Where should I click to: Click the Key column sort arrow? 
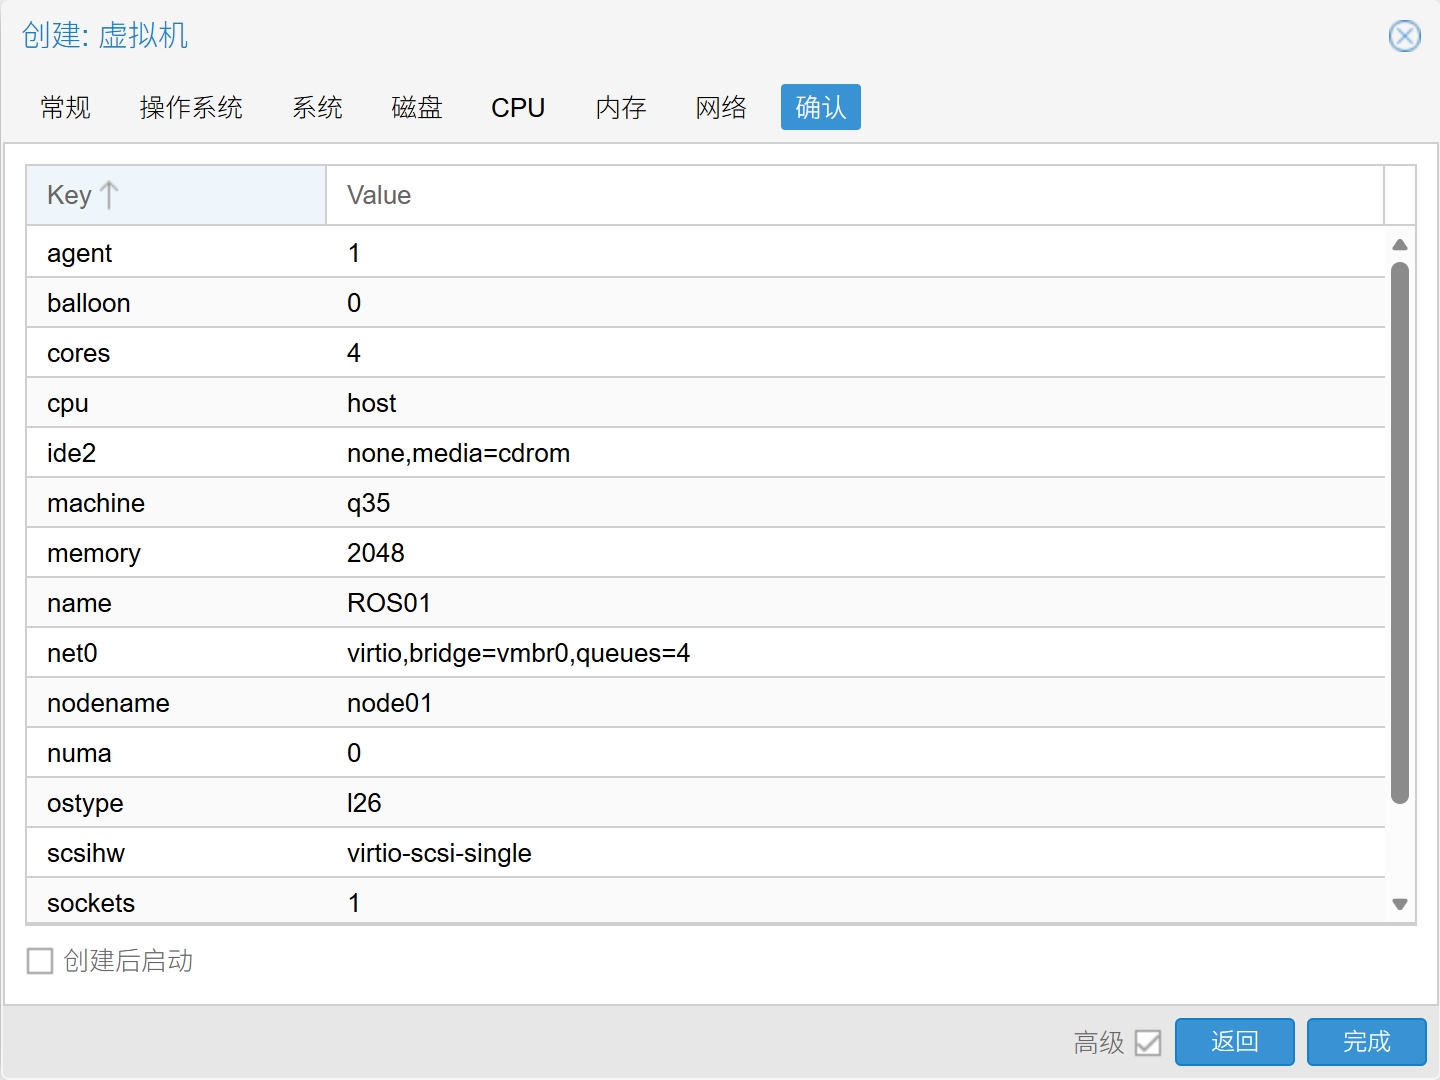(109, 195)
